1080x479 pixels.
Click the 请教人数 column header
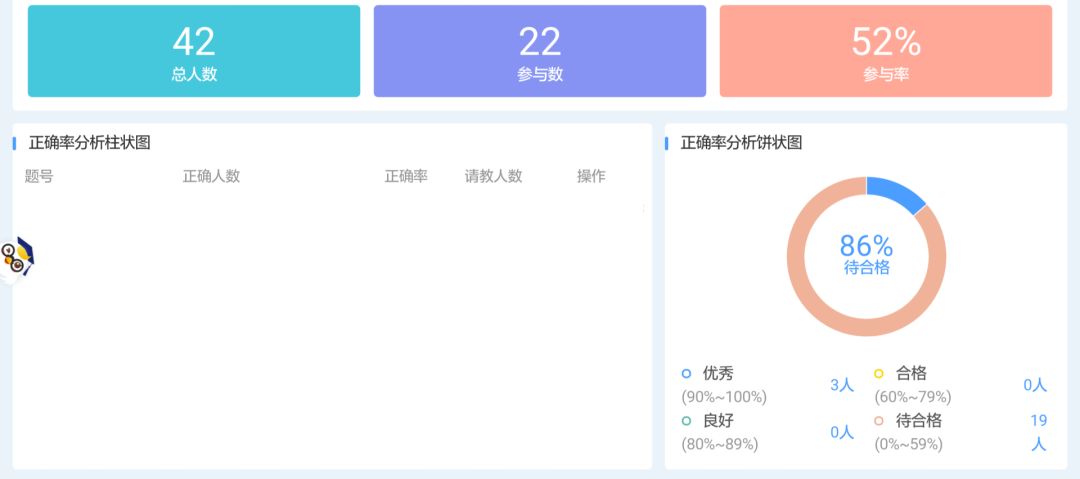point(493,176)
